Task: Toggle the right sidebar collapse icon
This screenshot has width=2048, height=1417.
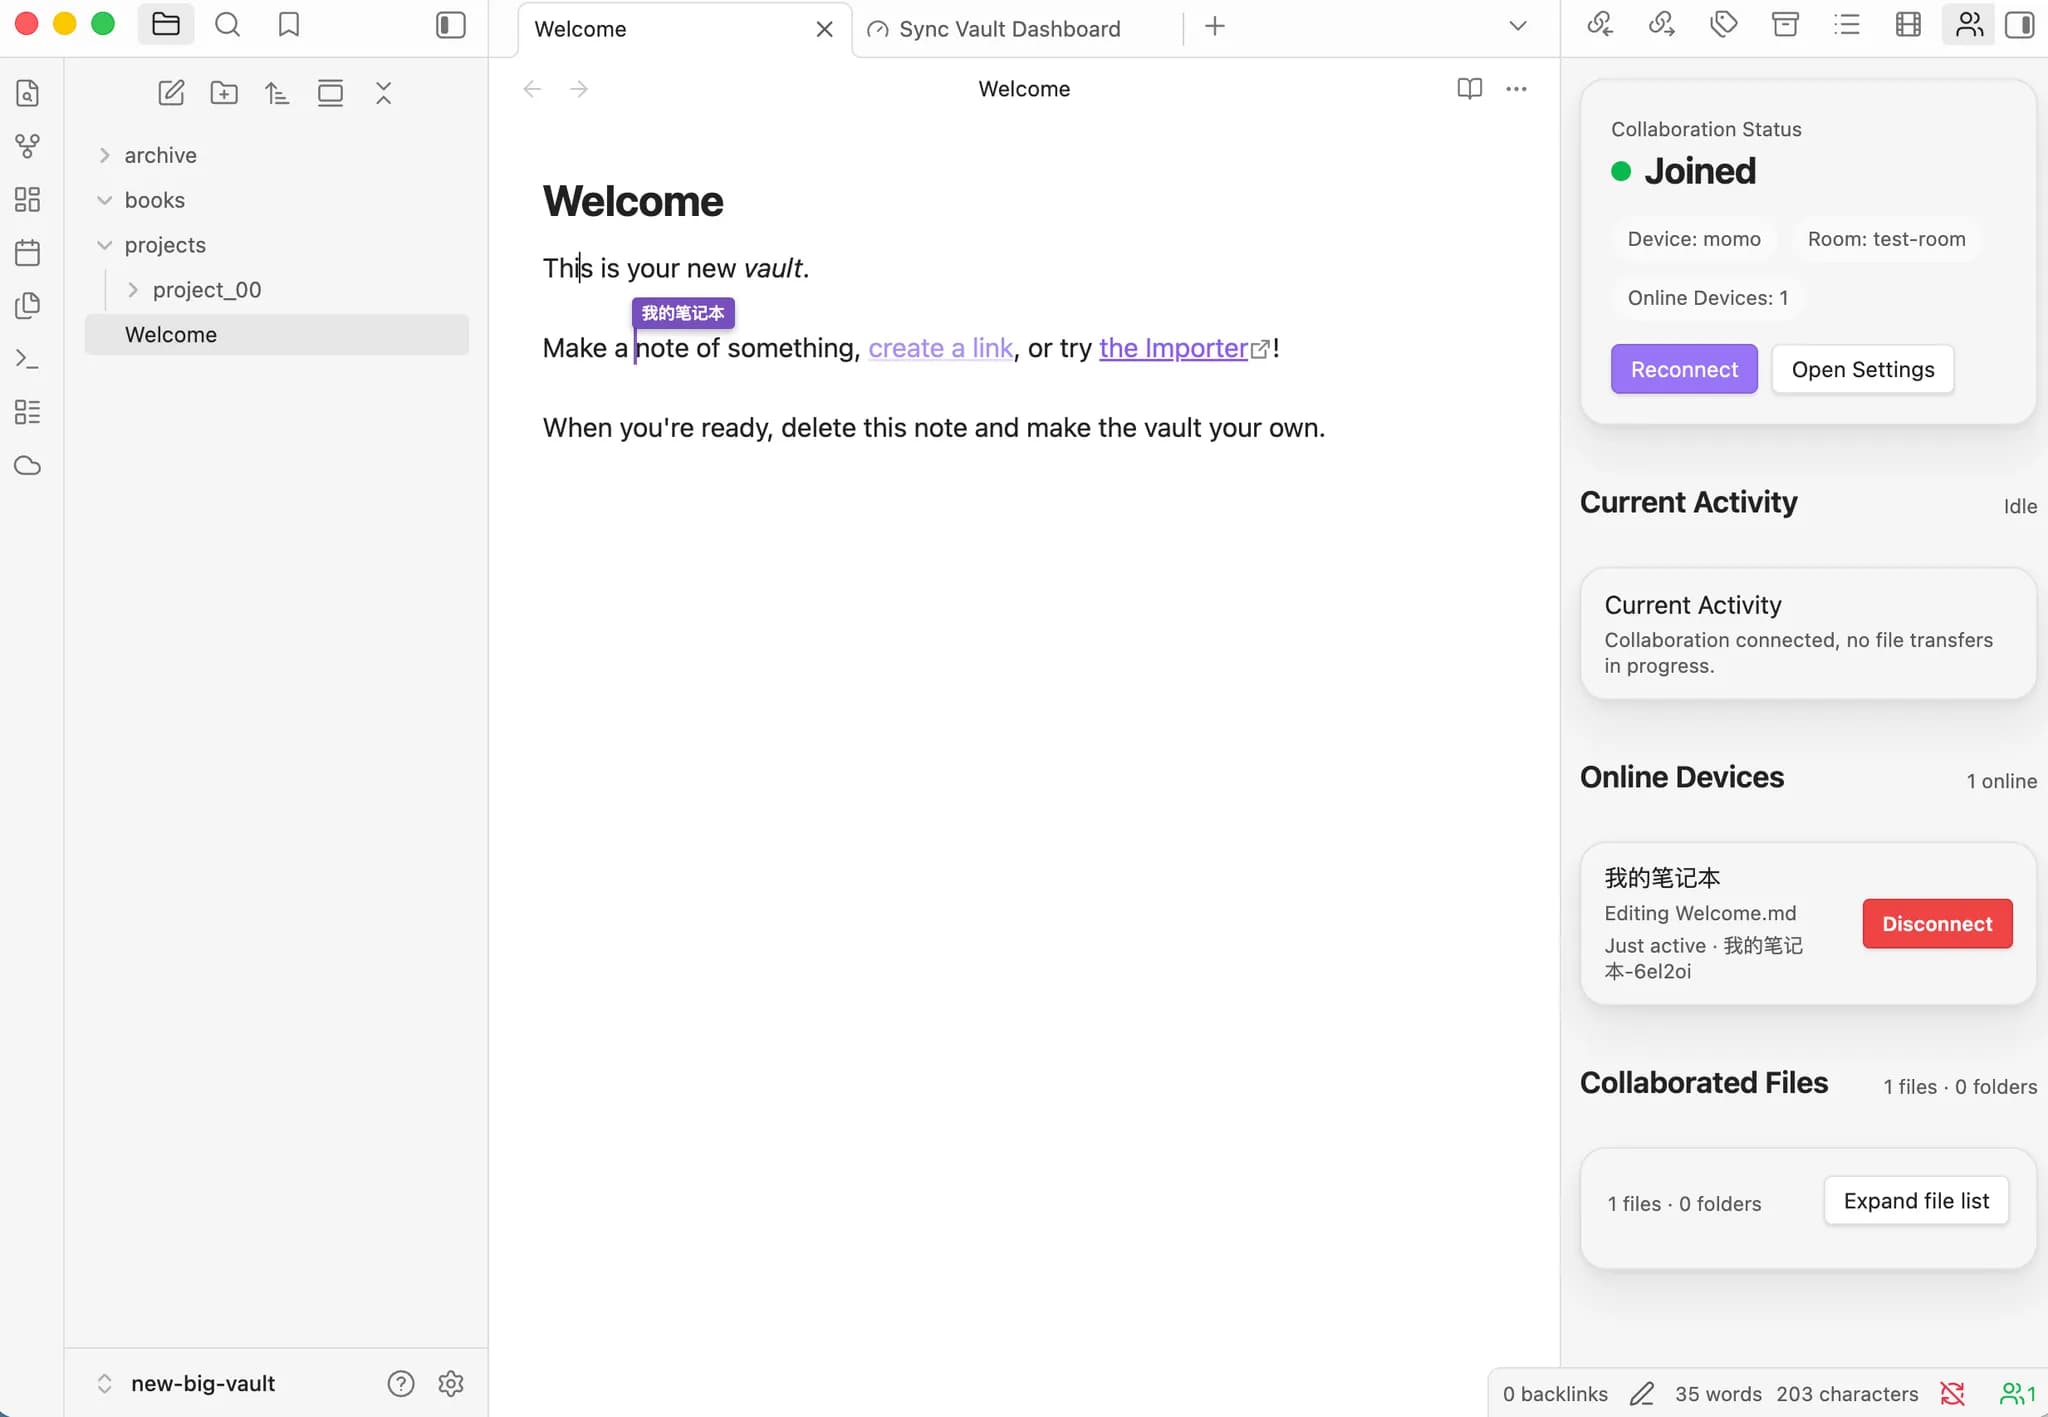Action: coord(2019,25)
